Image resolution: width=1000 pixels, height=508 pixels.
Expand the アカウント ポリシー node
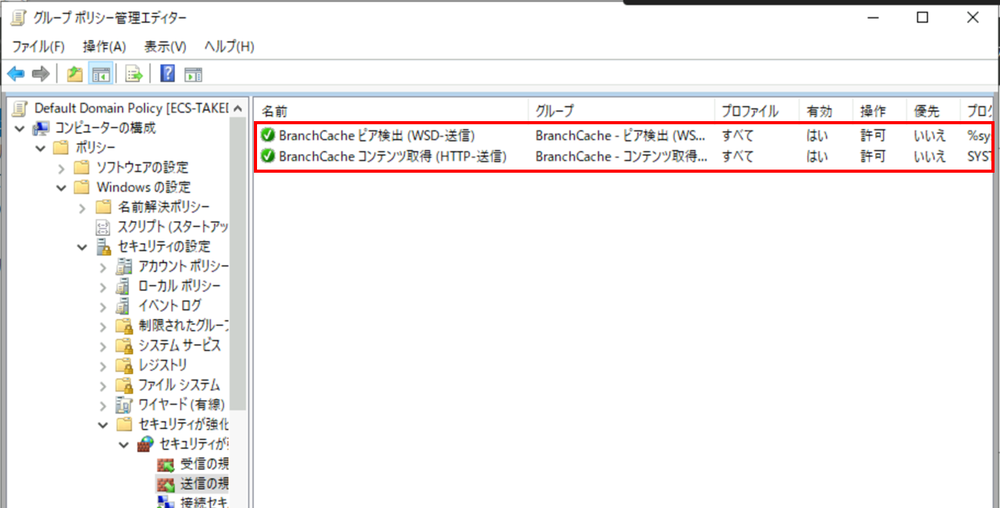(x=103, y=267)
